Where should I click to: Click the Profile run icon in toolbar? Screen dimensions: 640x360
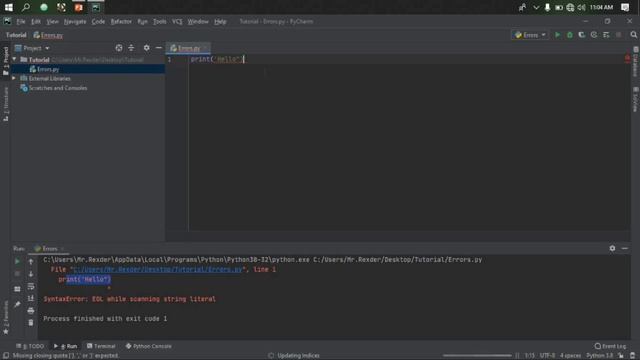point(594,35)
